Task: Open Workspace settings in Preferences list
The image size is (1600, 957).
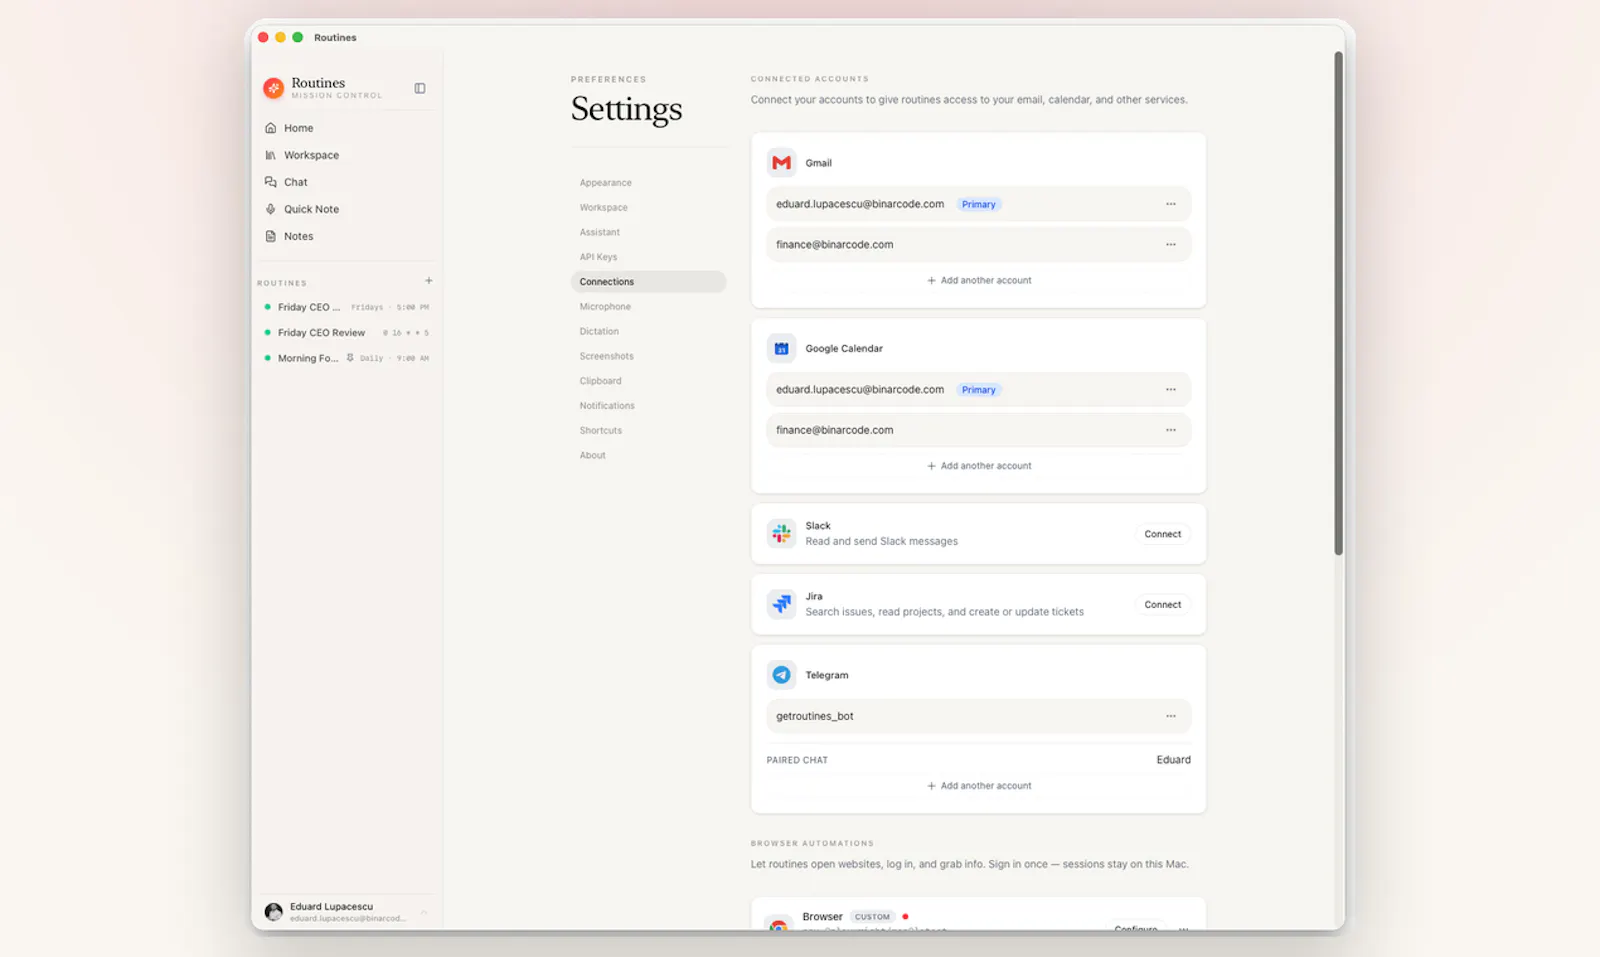Action: pyautogui.click(x=648, y=208)
